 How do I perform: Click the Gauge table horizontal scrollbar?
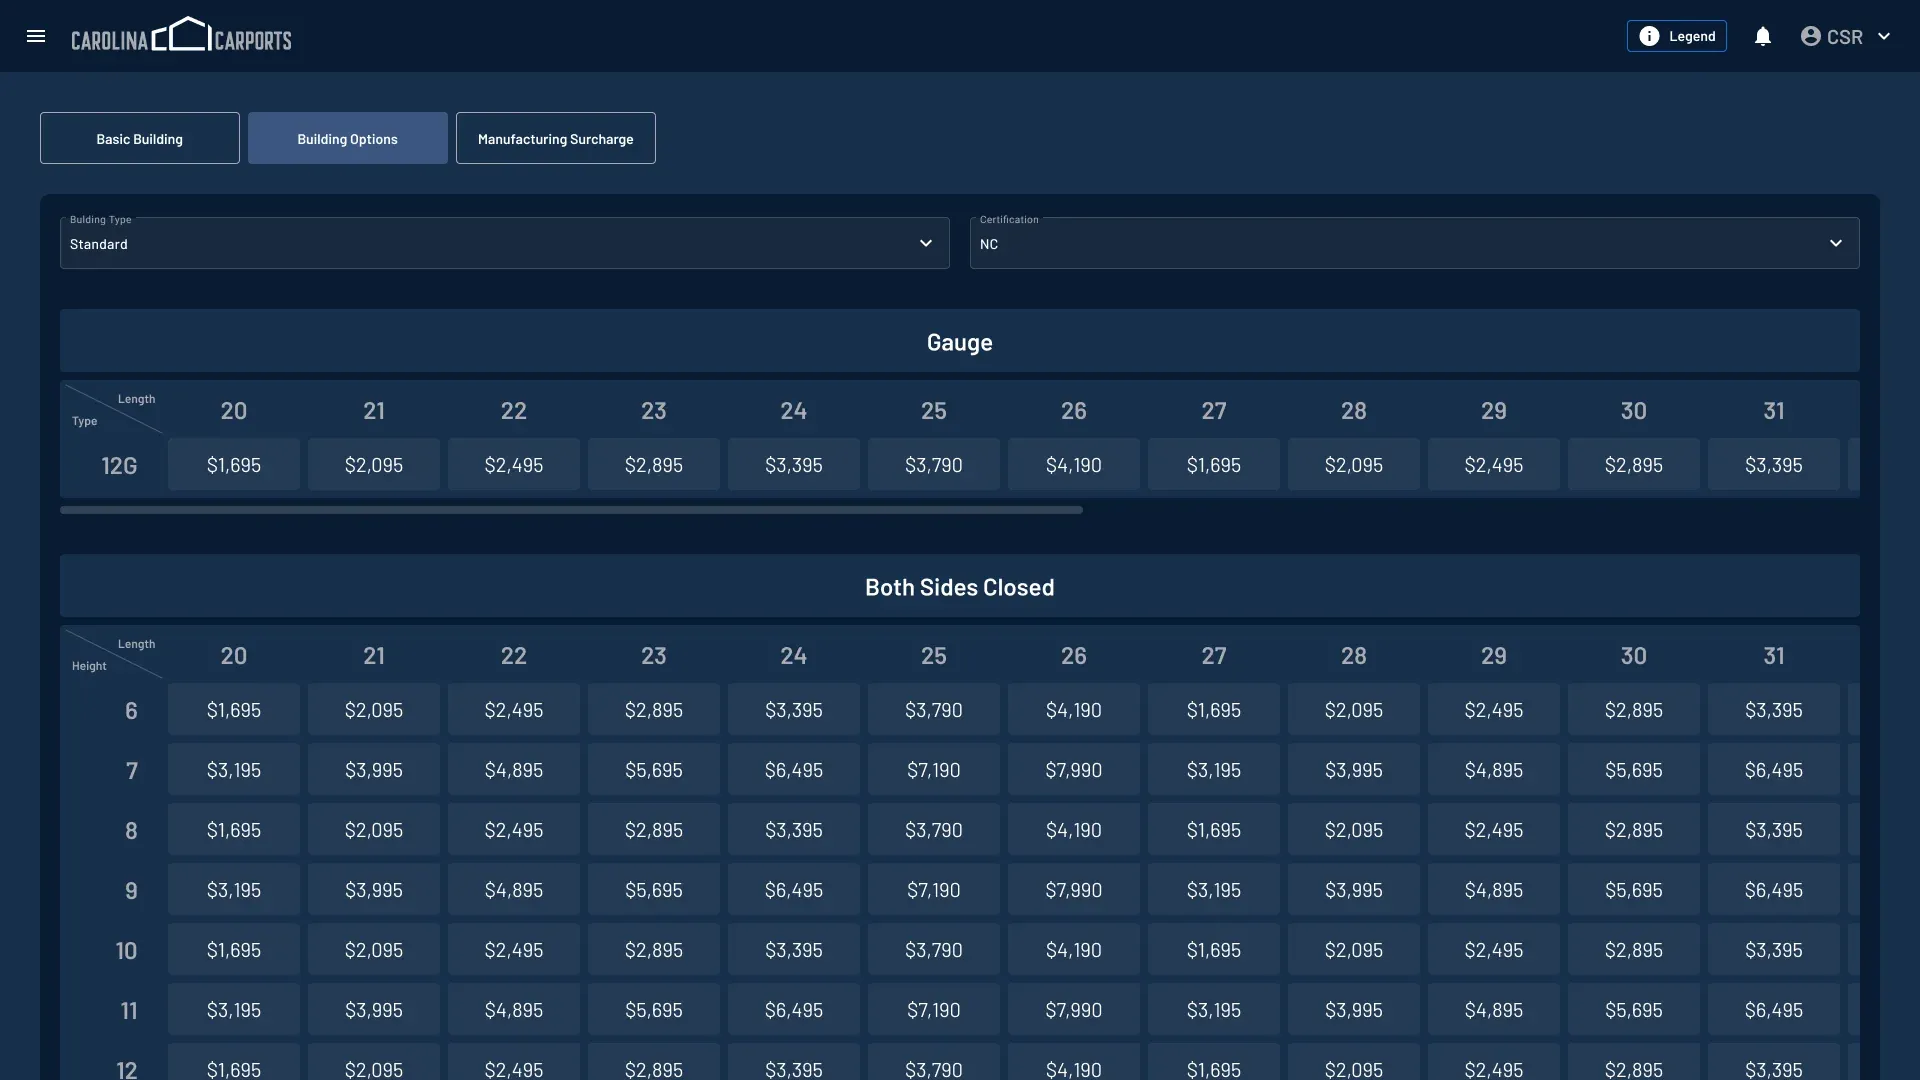tap(571, 510)
